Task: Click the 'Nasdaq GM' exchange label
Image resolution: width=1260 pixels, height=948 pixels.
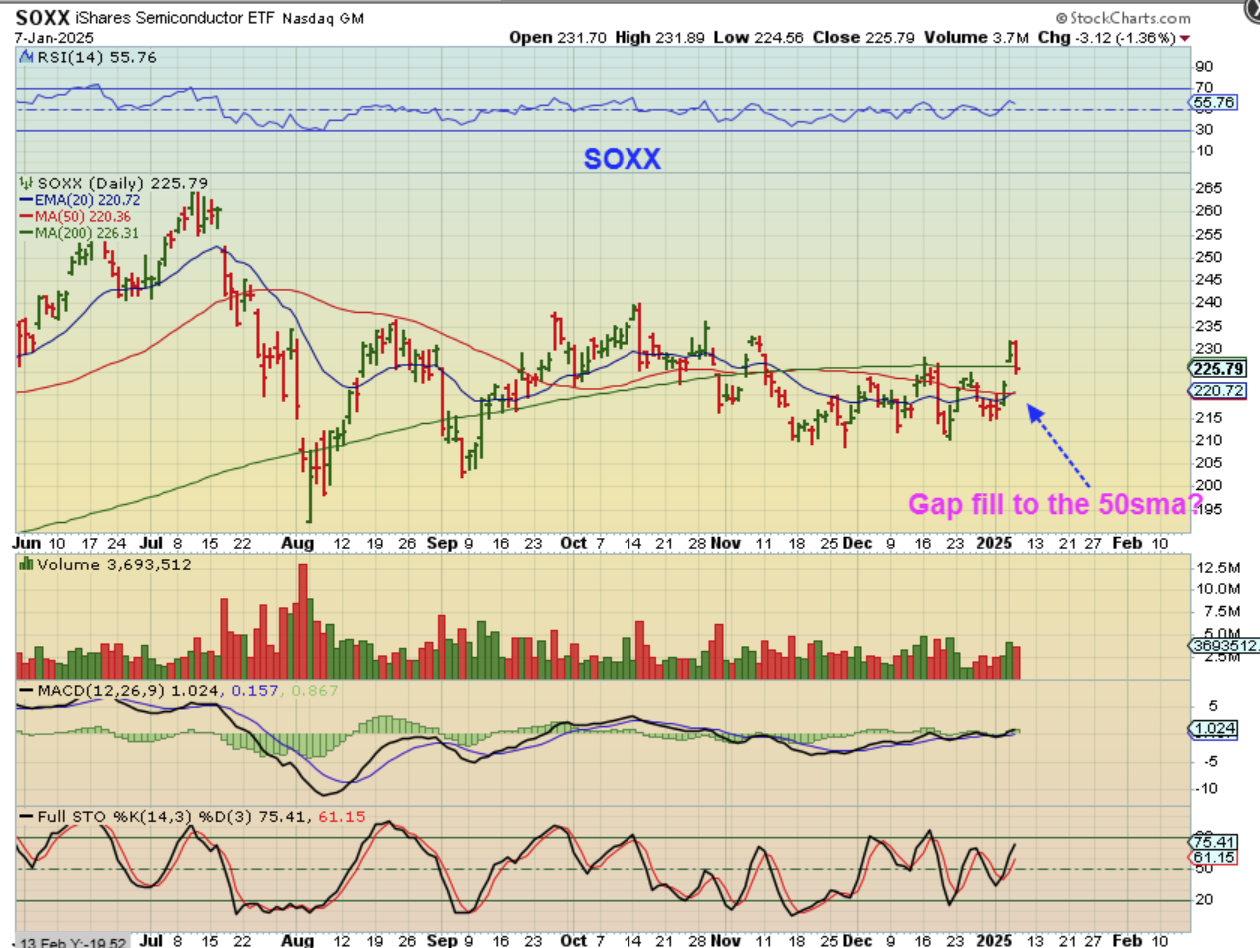Action: pyautogui.click(x=323, y=19)
